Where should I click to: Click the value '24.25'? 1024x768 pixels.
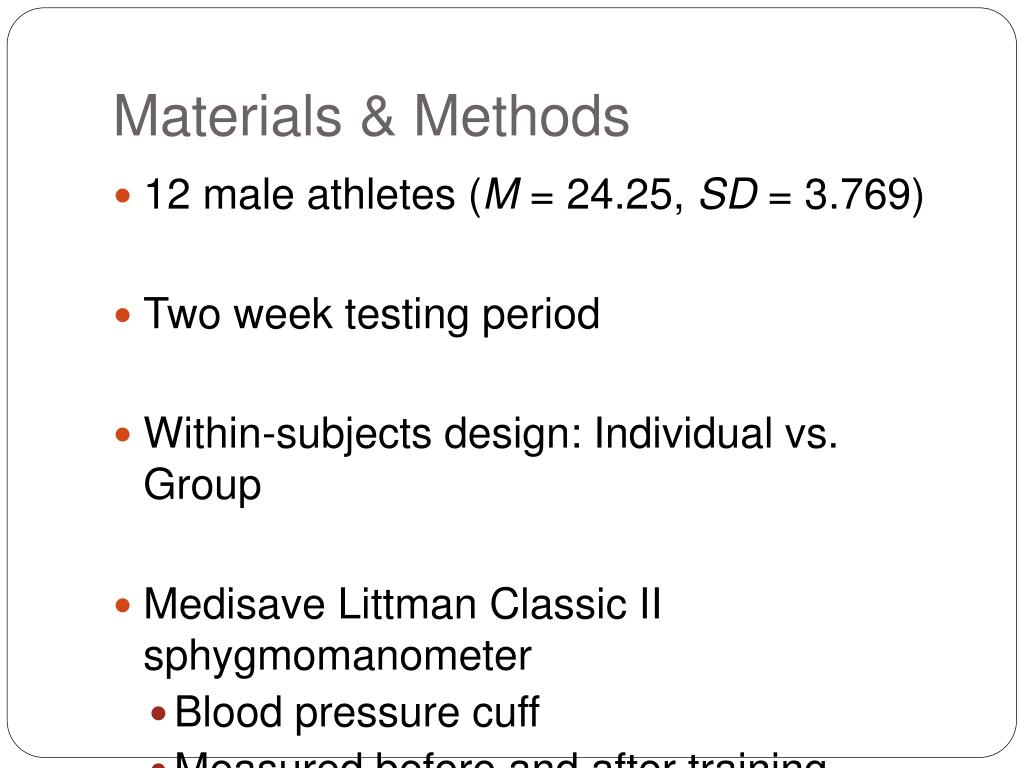pyautogui.click(x=618, y=195)
